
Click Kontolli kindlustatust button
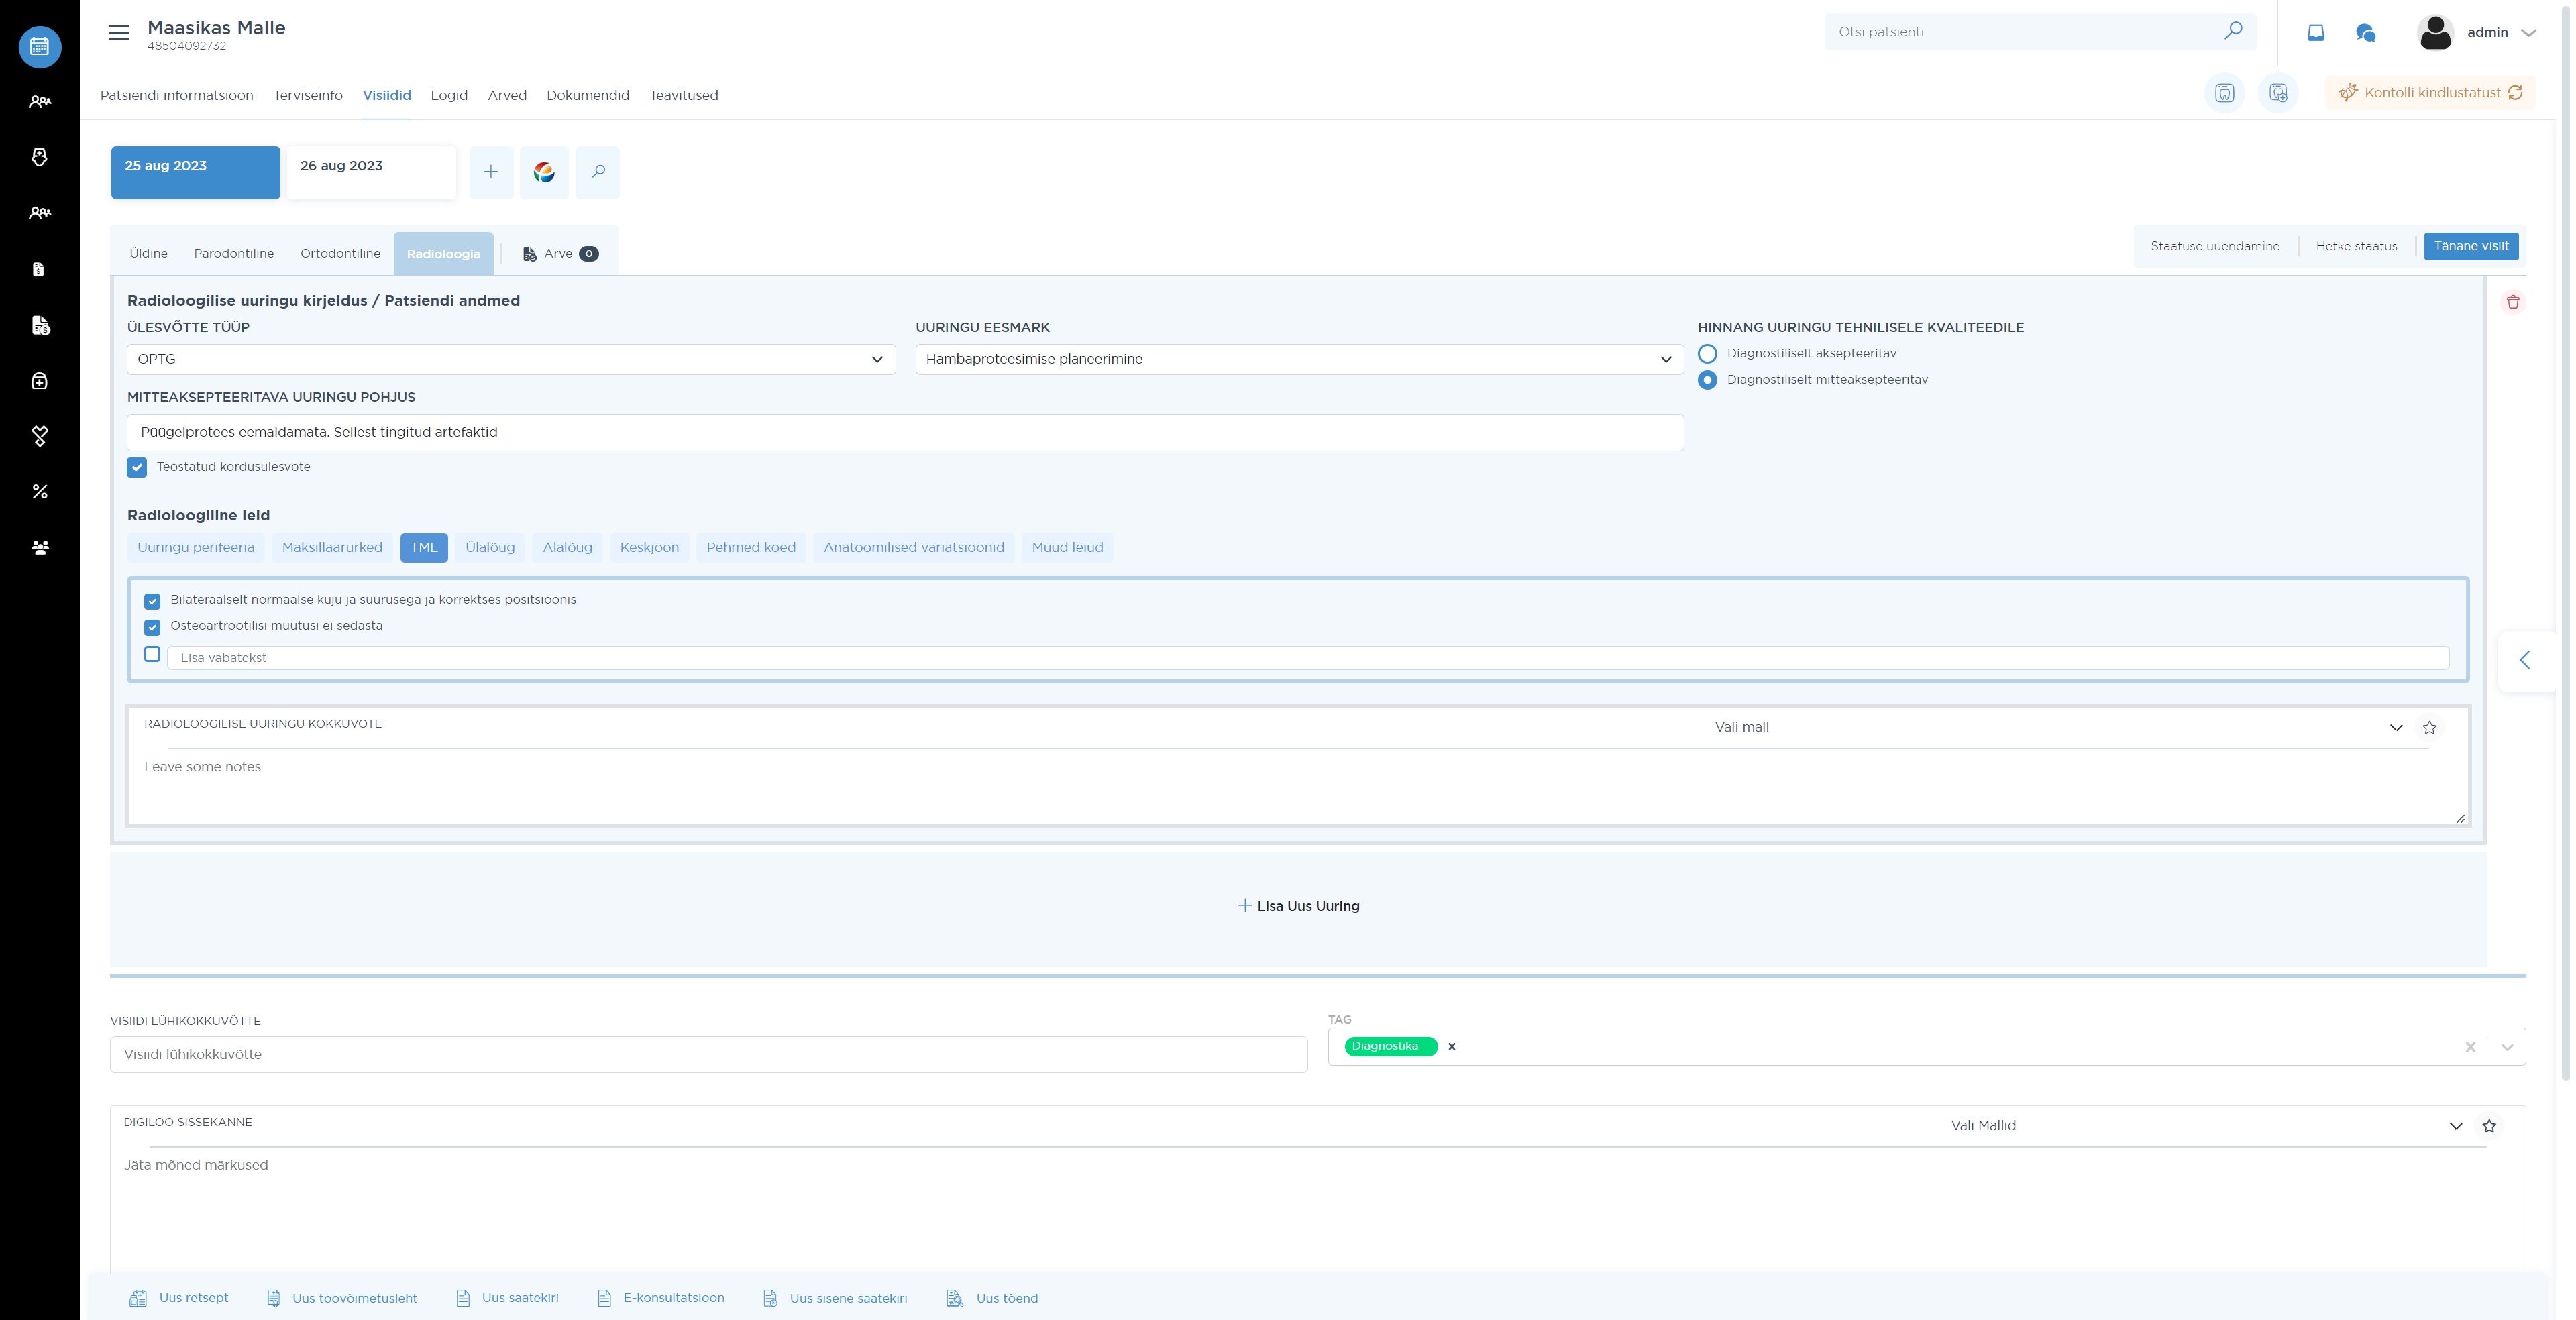(x=2430, y=92)
